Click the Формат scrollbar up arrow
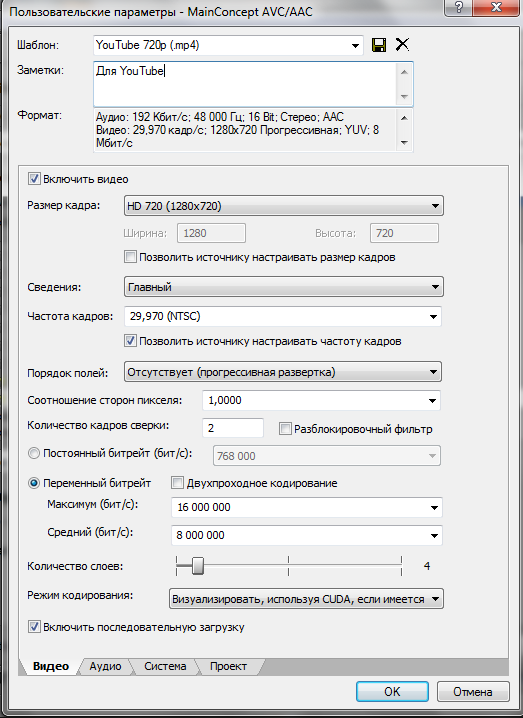Screen dimensions: 523x718 point(404,118)
